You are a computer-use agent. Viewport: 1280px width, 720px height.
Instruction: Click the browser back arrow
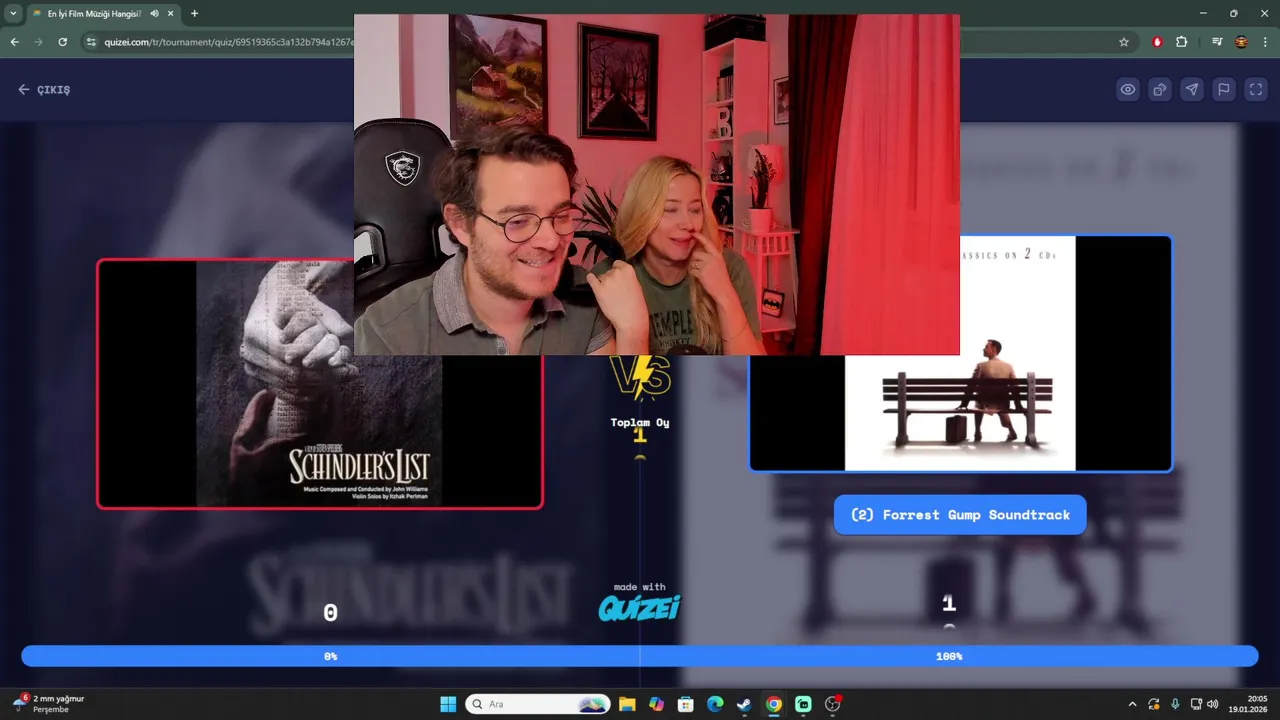[x=14, y=42]
